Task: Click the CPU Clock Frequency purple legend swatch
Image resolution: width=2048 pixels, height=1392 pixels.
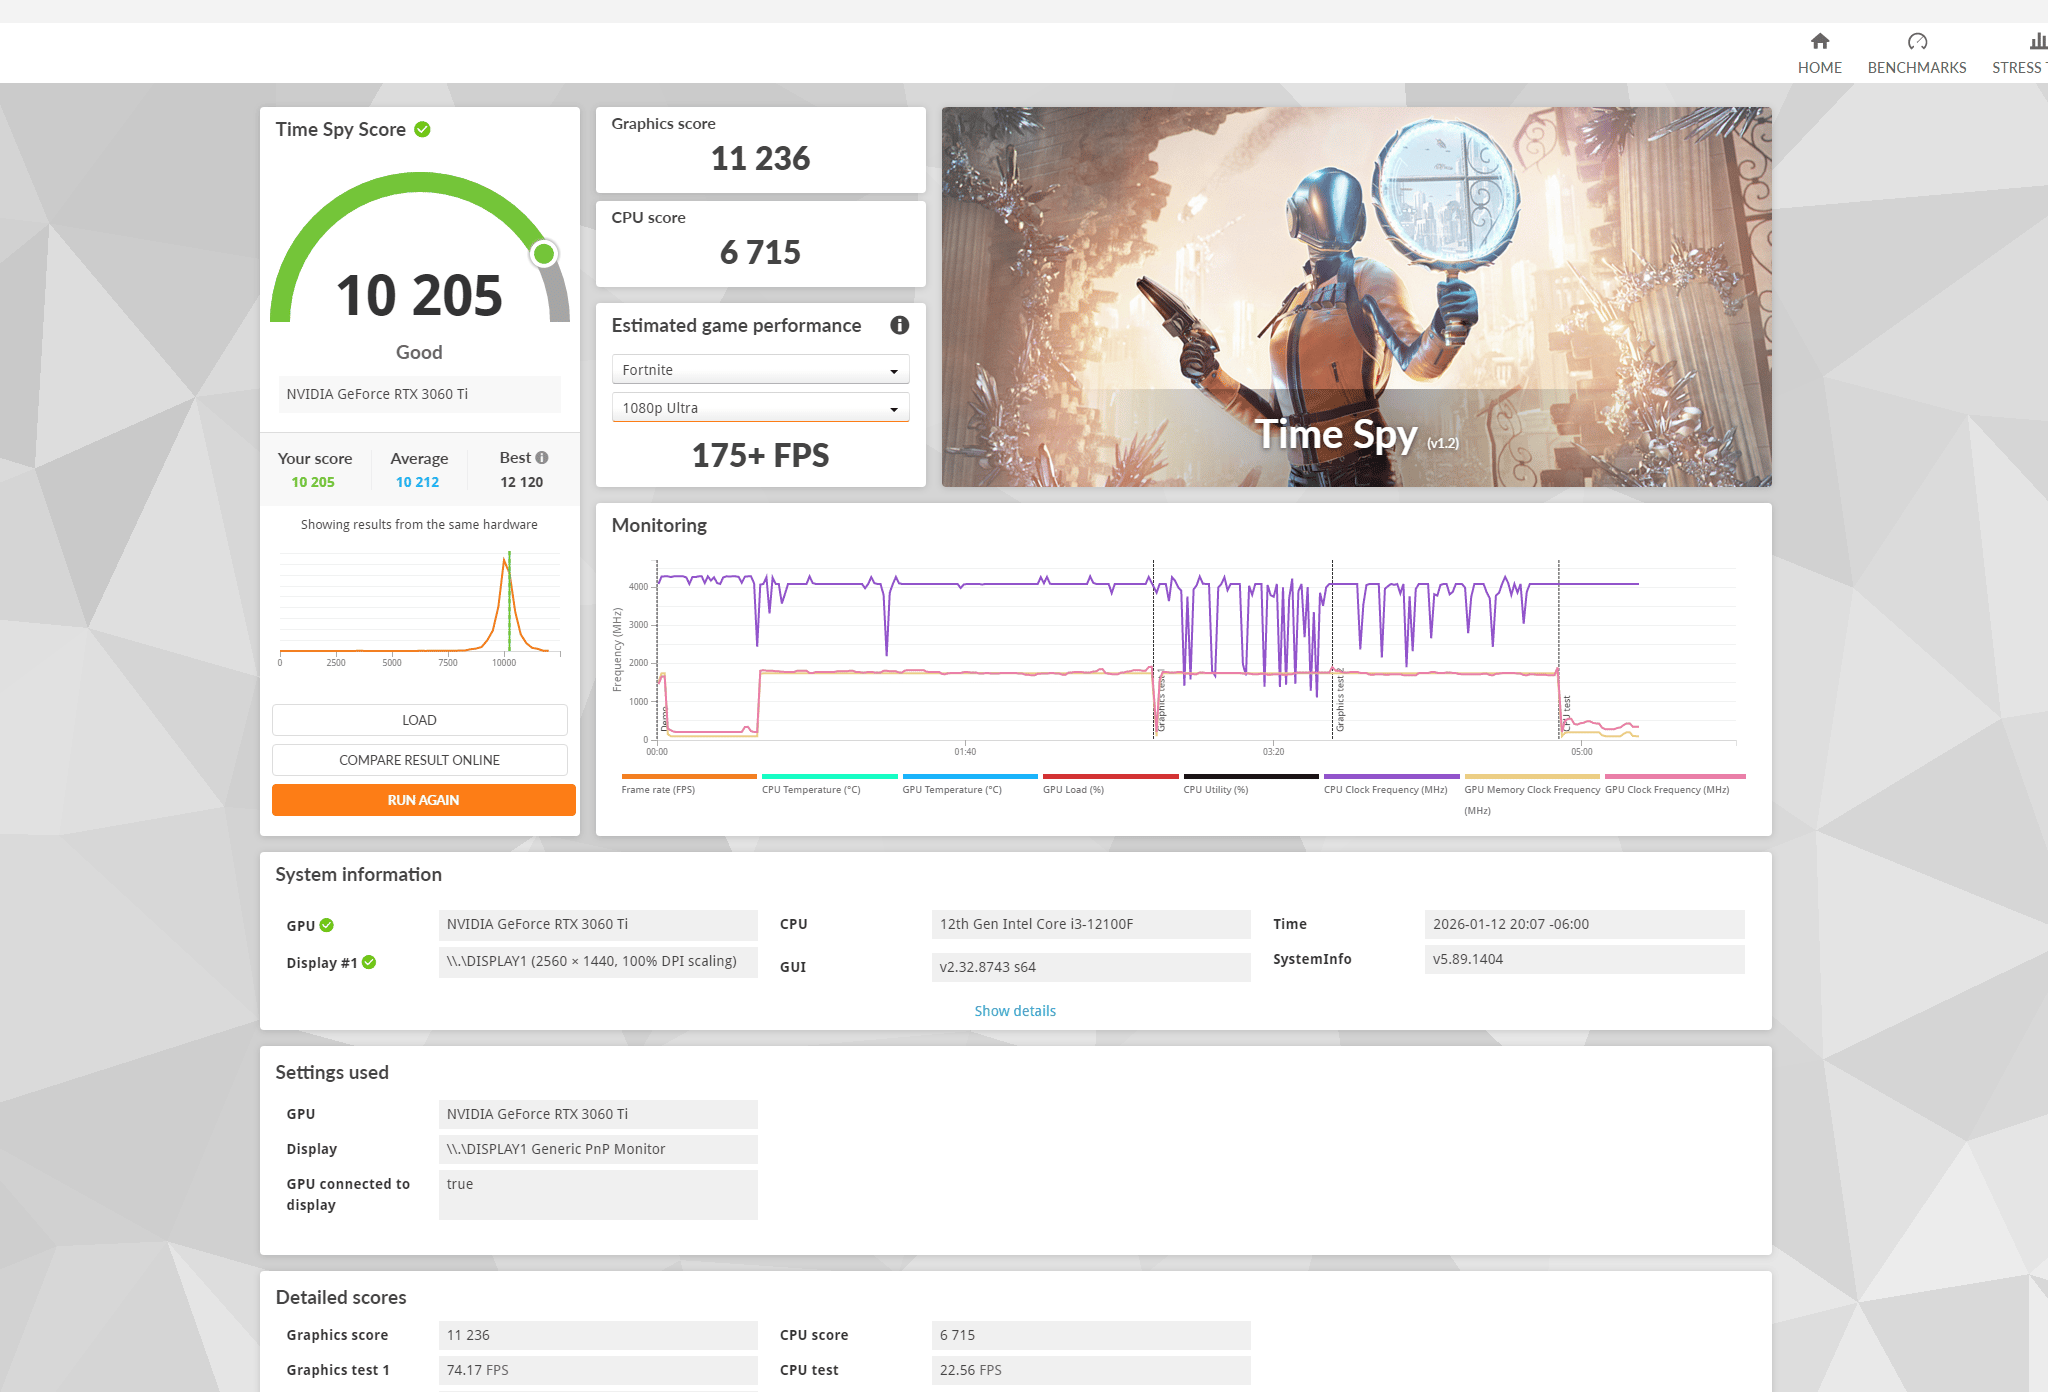Action: click(x=1391, y=776)
